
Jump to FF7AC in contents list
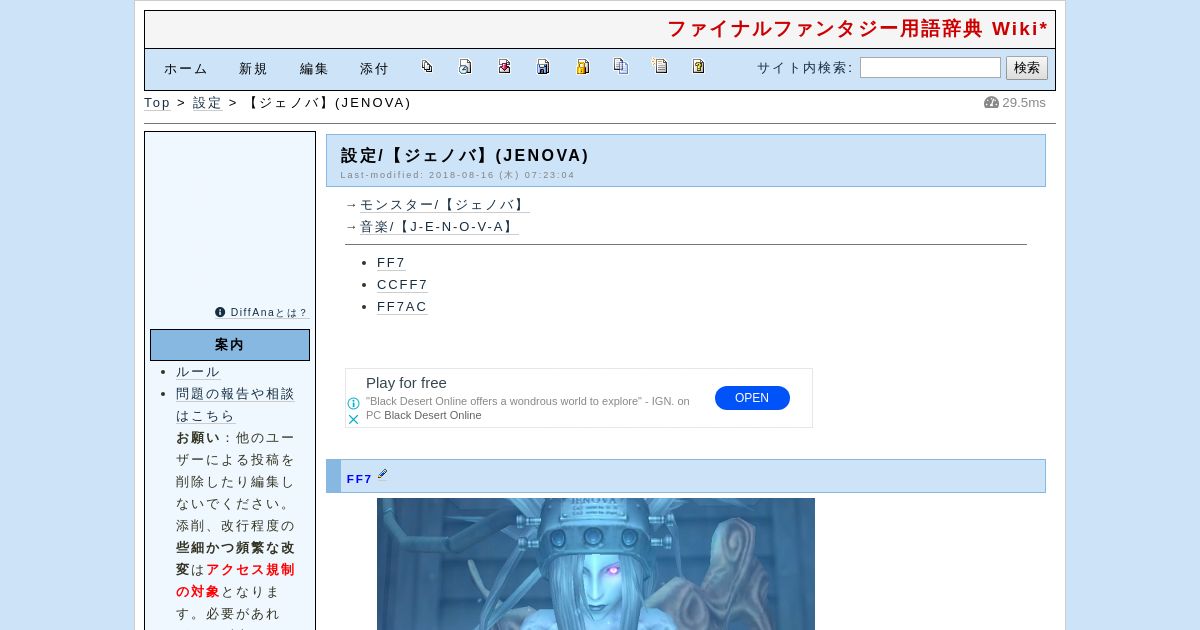pyautogui.click(x=402, y=307)
